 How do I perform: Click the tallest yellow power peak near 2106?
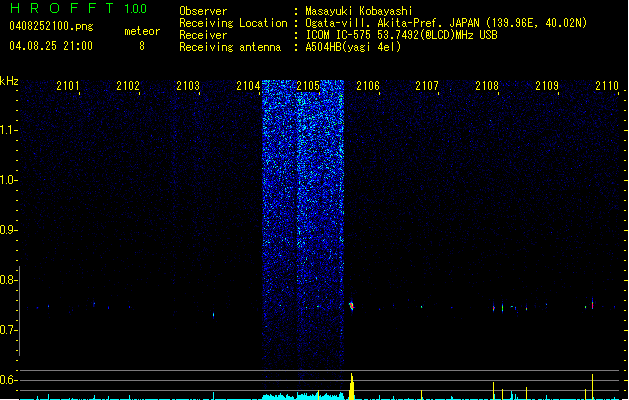352,386
